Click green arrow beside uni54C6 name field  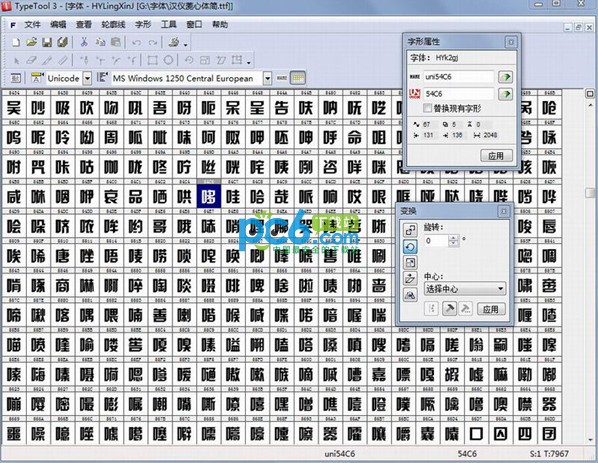click(x=505, y=77)
